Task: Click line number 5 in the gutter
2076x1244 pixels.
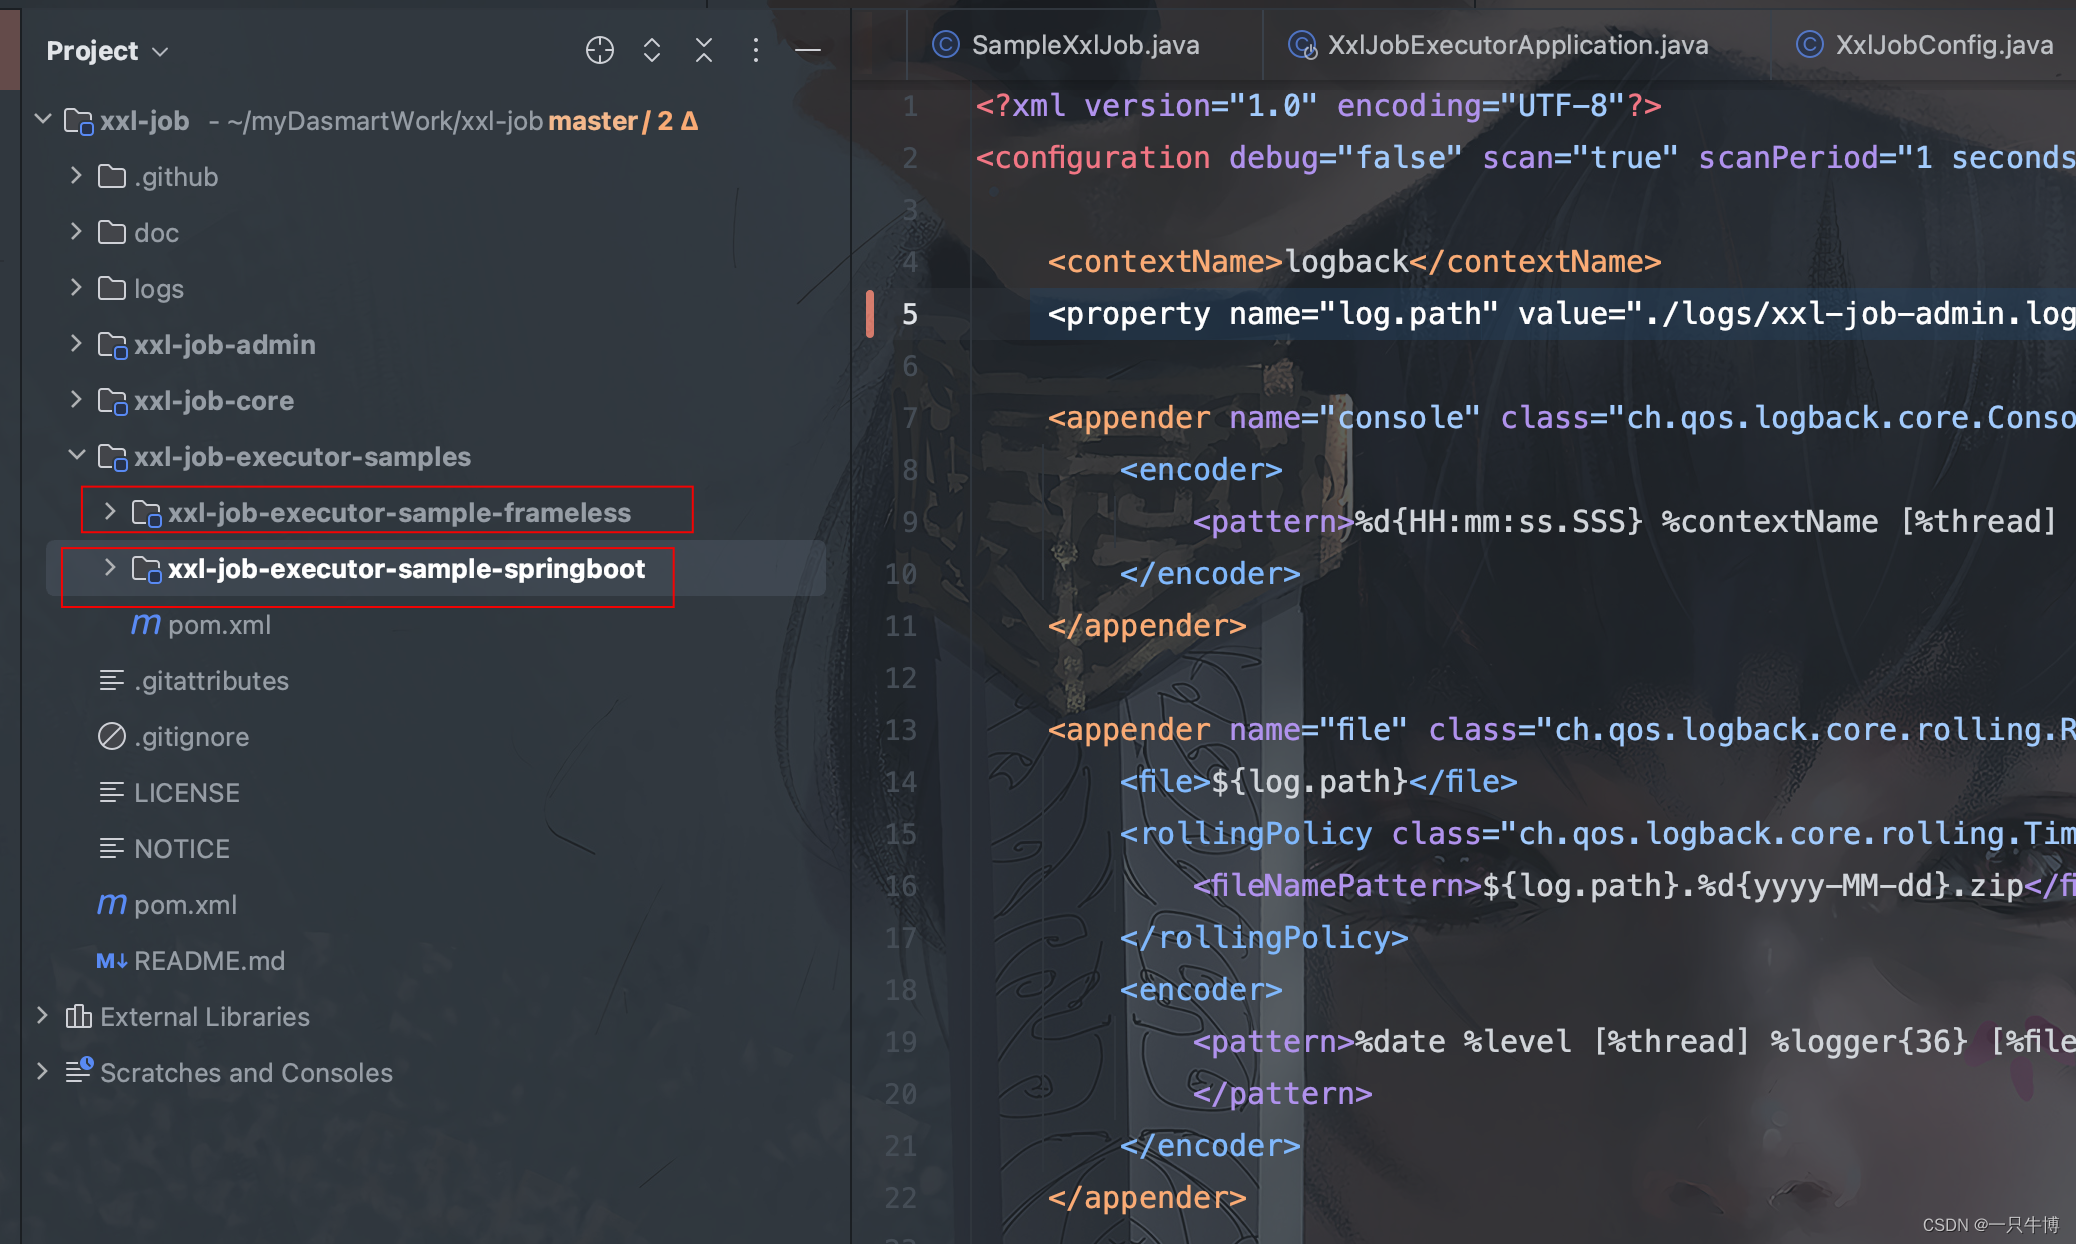Action: point(909,314)
